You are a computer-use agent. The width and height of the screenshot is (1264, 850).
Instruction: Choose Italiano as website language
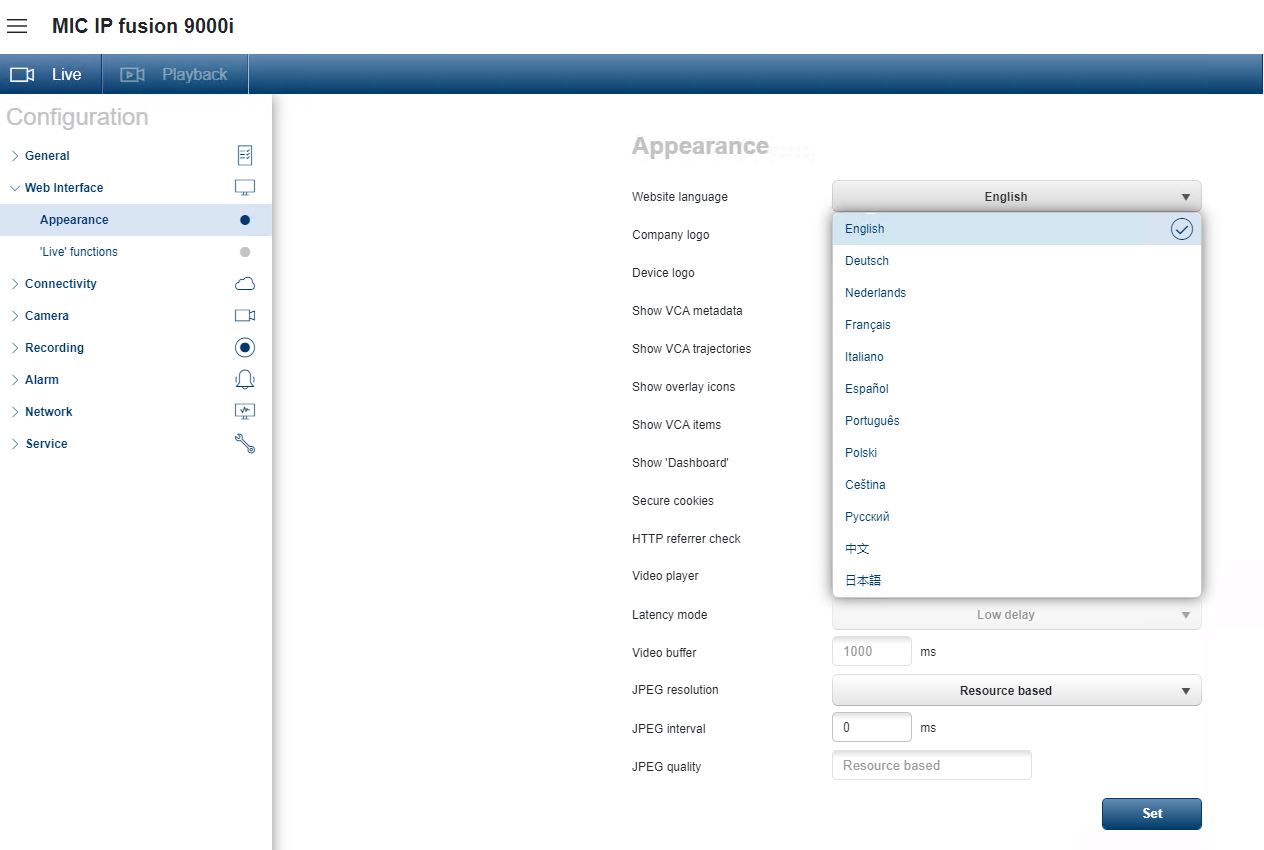pyautogui.click(x=1016, y=357)
